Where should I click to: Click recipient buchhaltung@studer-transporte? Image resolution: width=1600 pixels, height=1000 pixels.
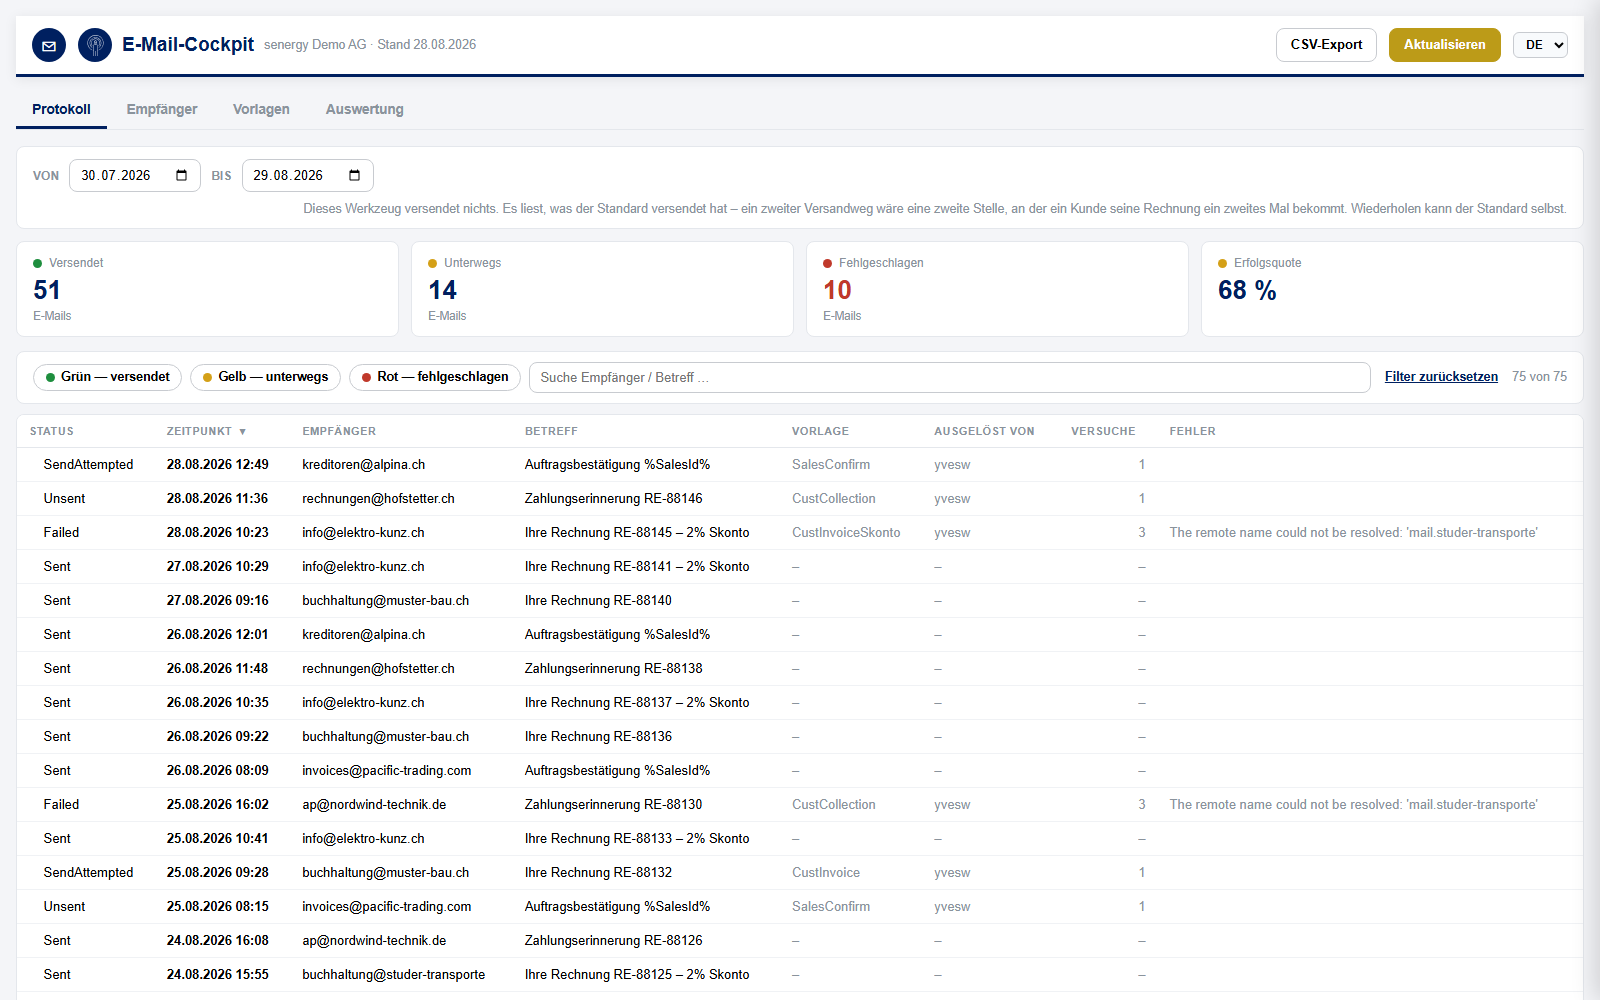pos(393,975)
